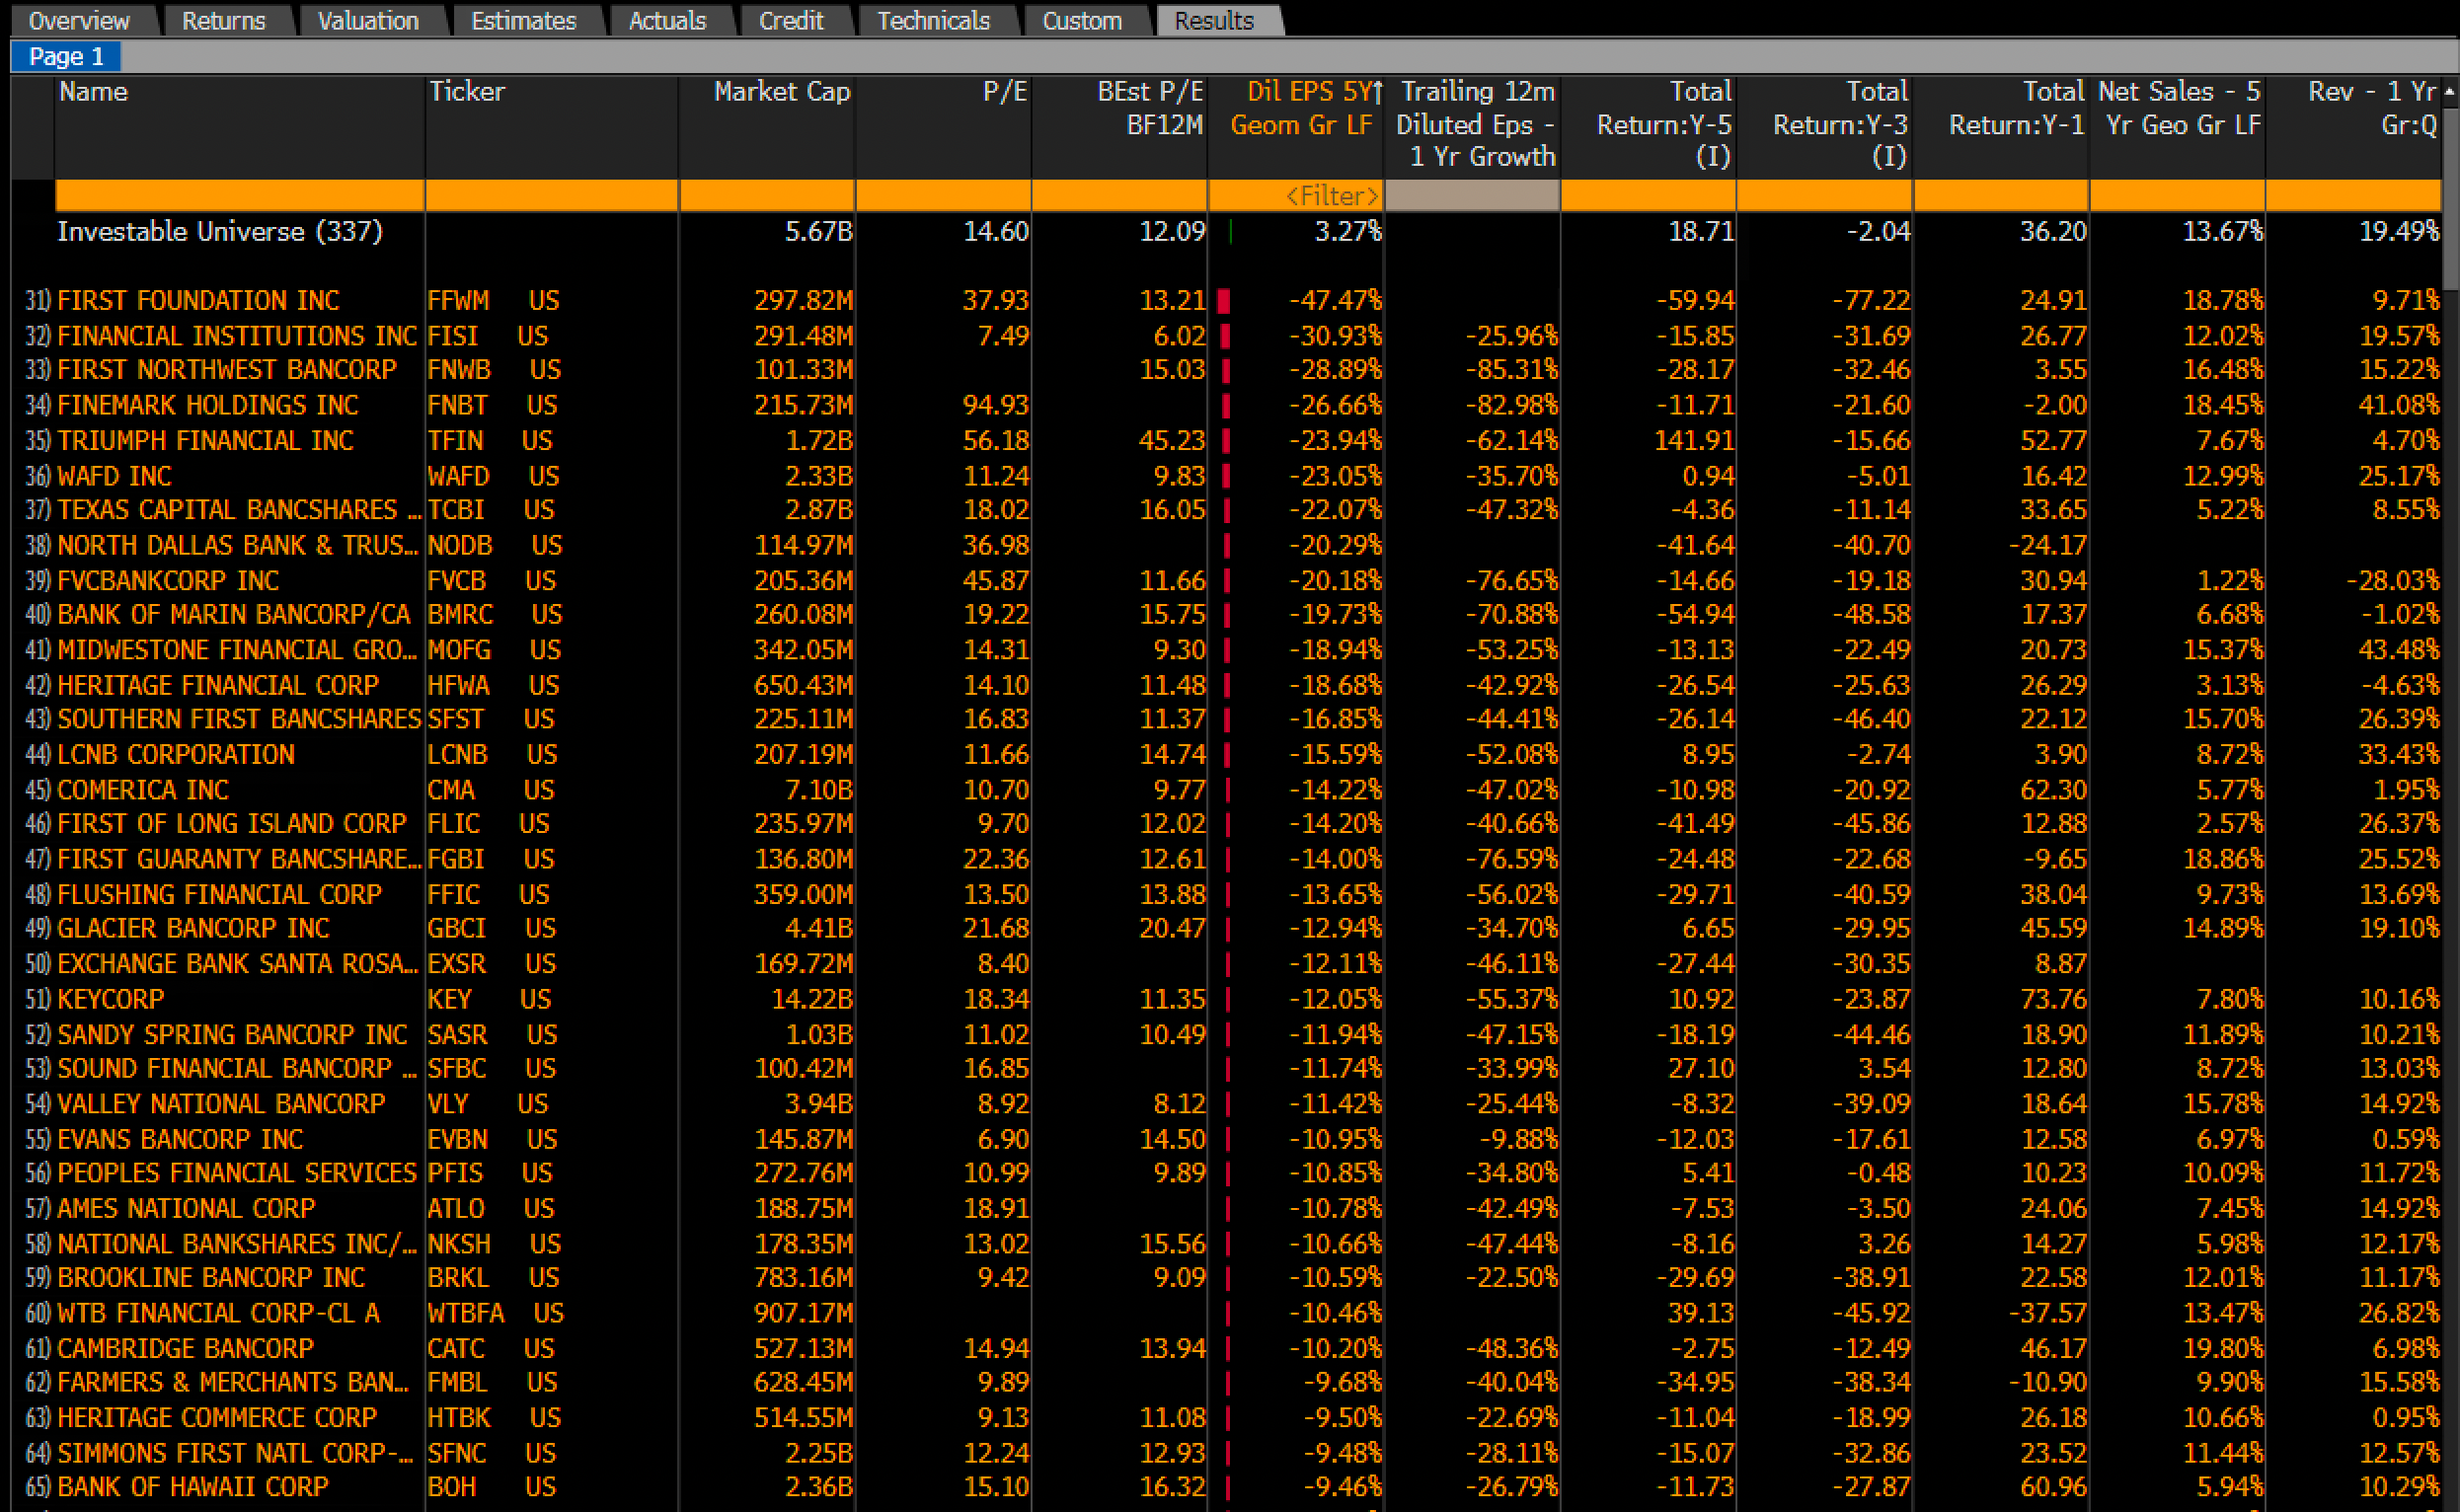Sort by Total Return:Y-1 header
Viewport: 2460px width, 1512px height.
[2000, 126]
